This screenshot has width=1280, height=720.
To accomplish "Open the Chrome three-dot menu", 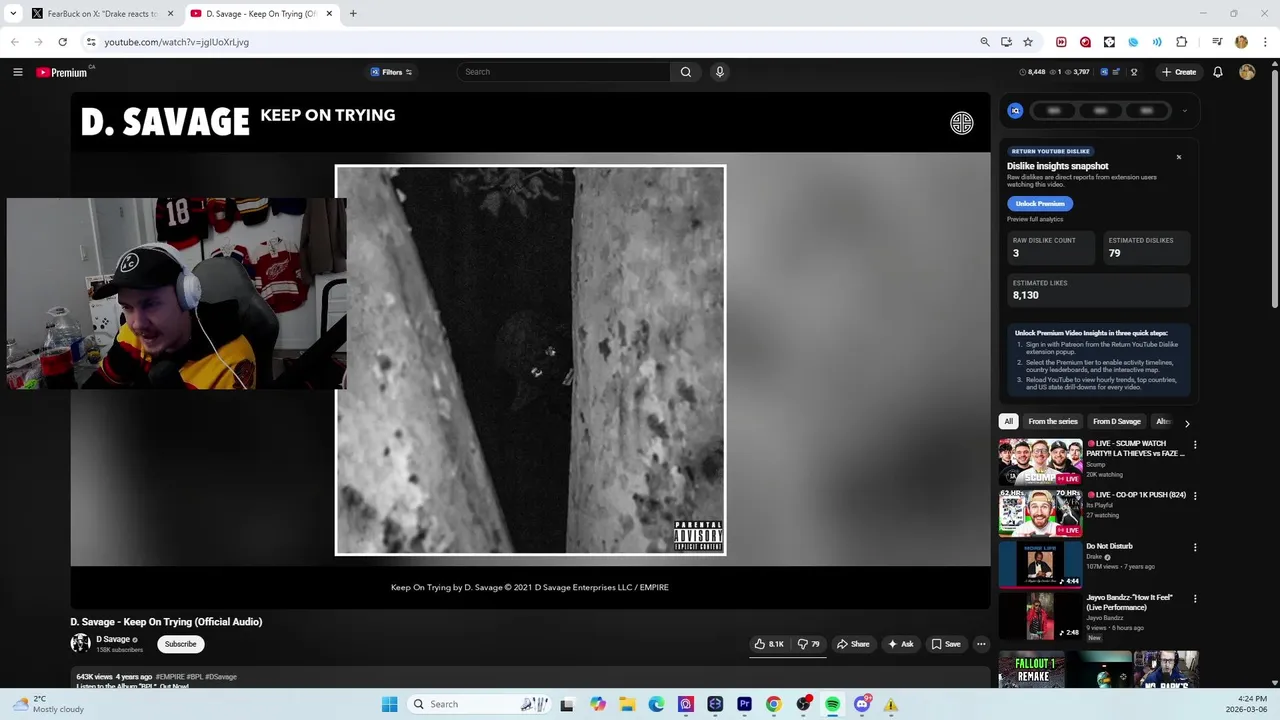I will pyautogui.click(x=1266, y=42).
